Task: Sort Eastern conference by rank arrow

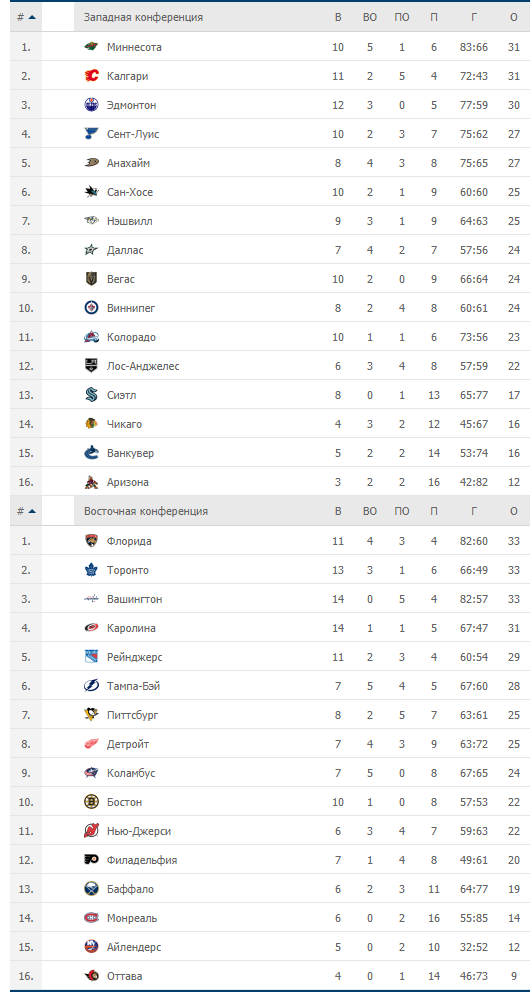Action: 32,511
